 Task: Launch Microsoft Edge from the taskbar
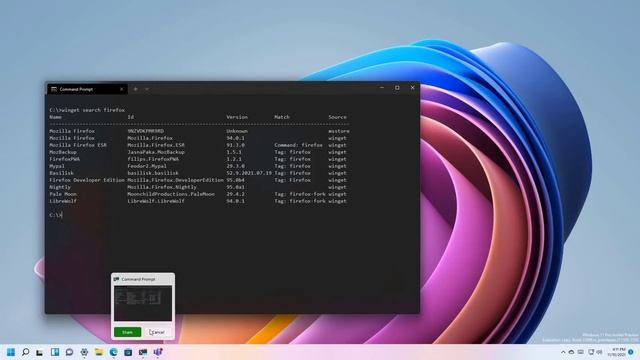[113, 352]
